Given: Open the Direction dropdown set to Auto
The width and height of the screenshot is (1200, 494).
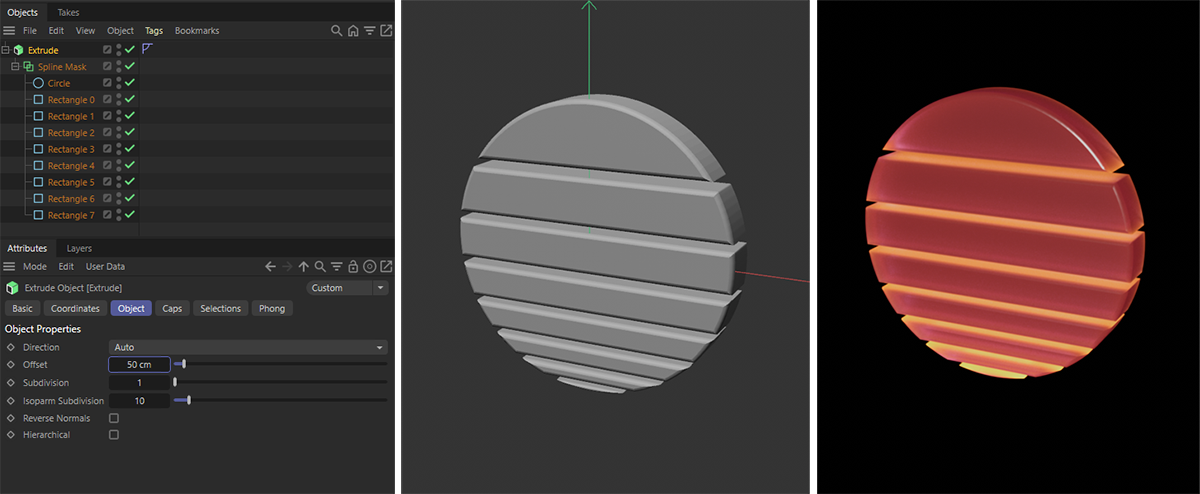Looking at the screenshot, I should tap(248, 347).
